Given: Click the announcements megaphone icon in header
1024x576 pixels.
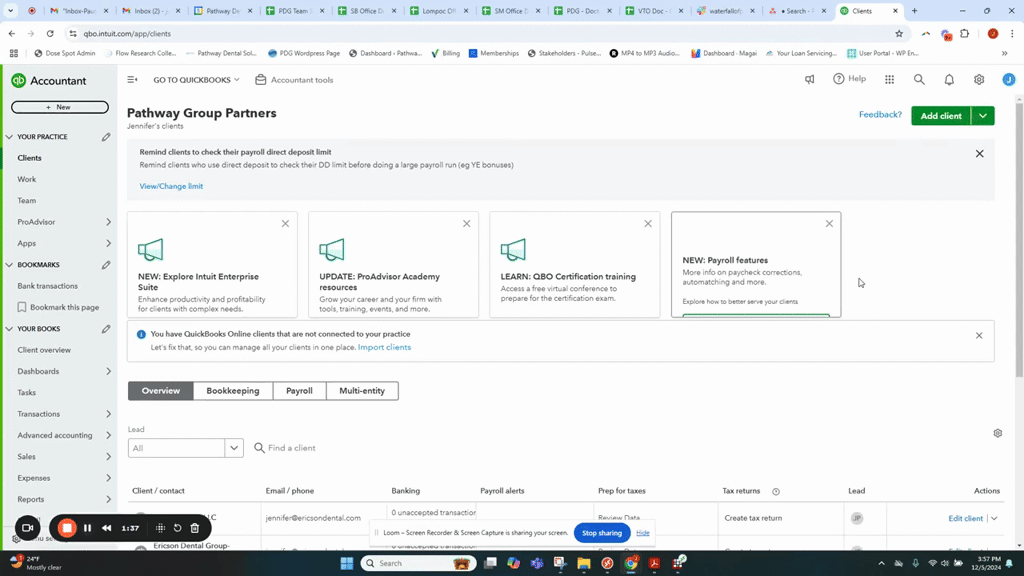Looking at the screenshot, I should pyautogui.click(x=809, y=80).
